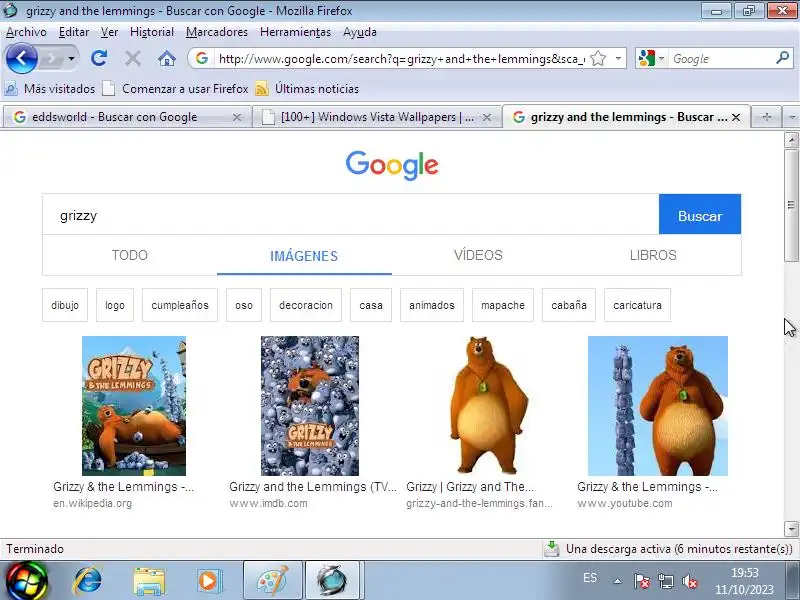Filter images by mapache chip
This screenshot has height=600, width=800.
tap(503, 305)
